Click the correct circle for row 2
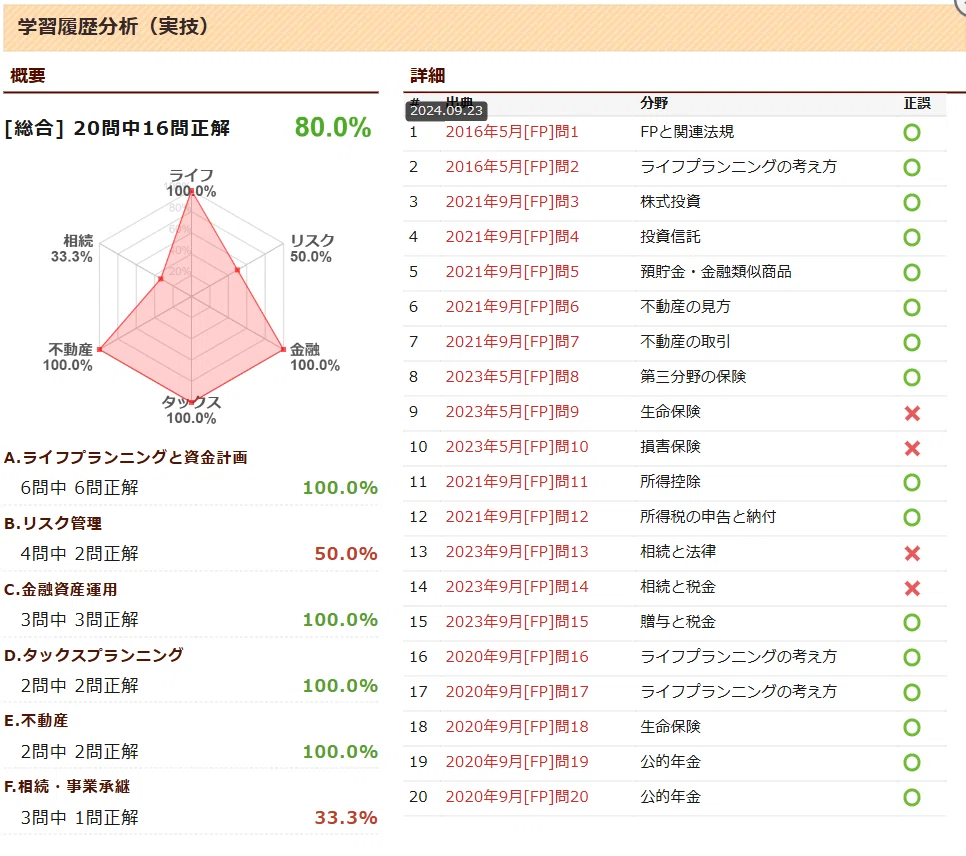Image resolution: width=966 pixels, height=856 pixels. tap(912, 168)
